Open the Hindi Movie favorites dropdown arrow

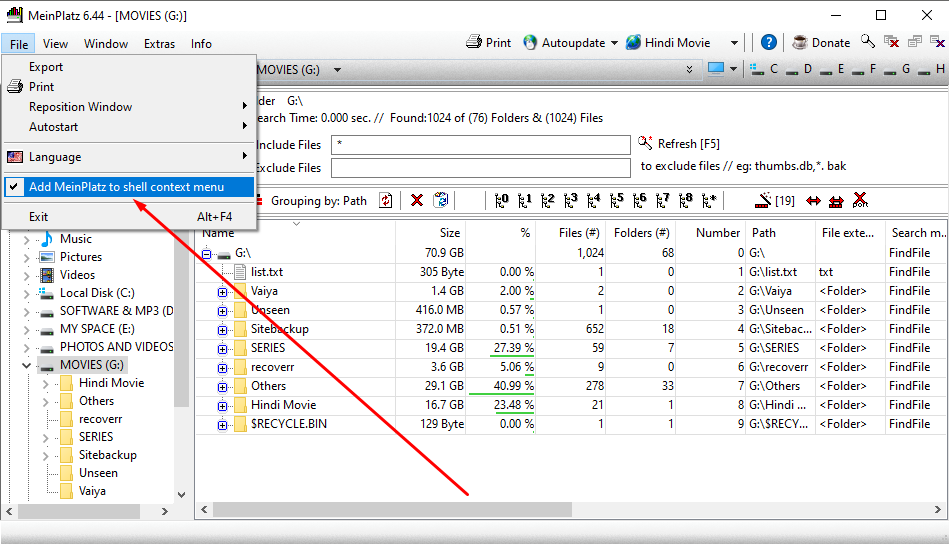(x=734, y=43)
